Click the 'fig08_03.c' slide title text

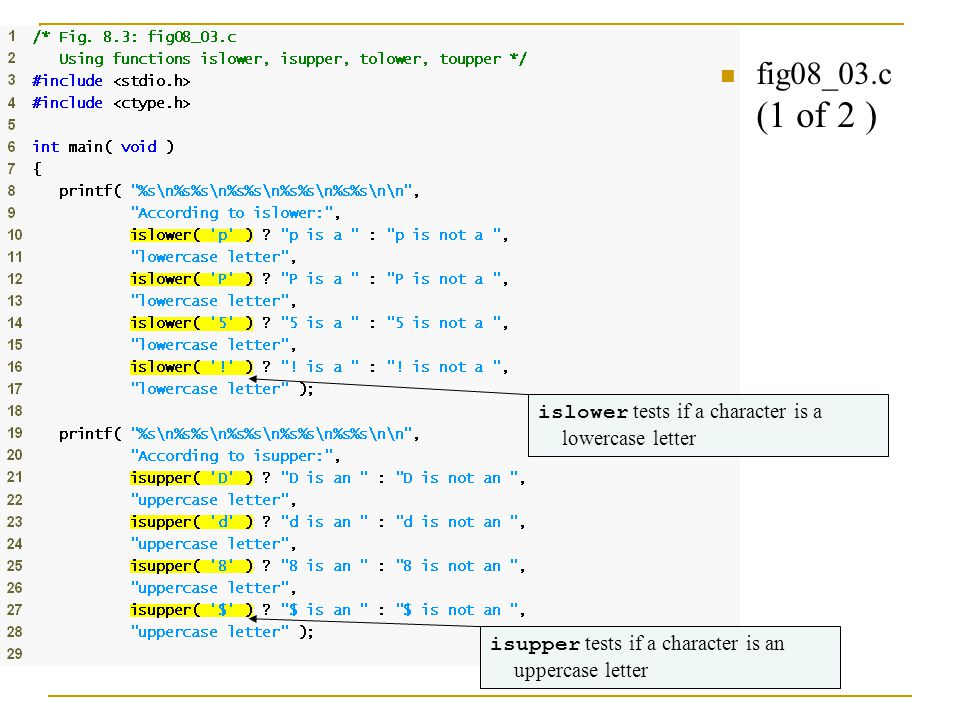pos(824,75)
